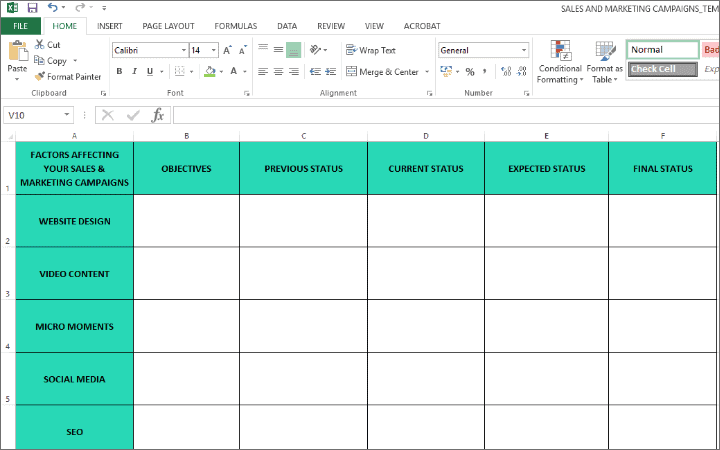Toggle Italic formatting
720x450 pixels.
134,71
